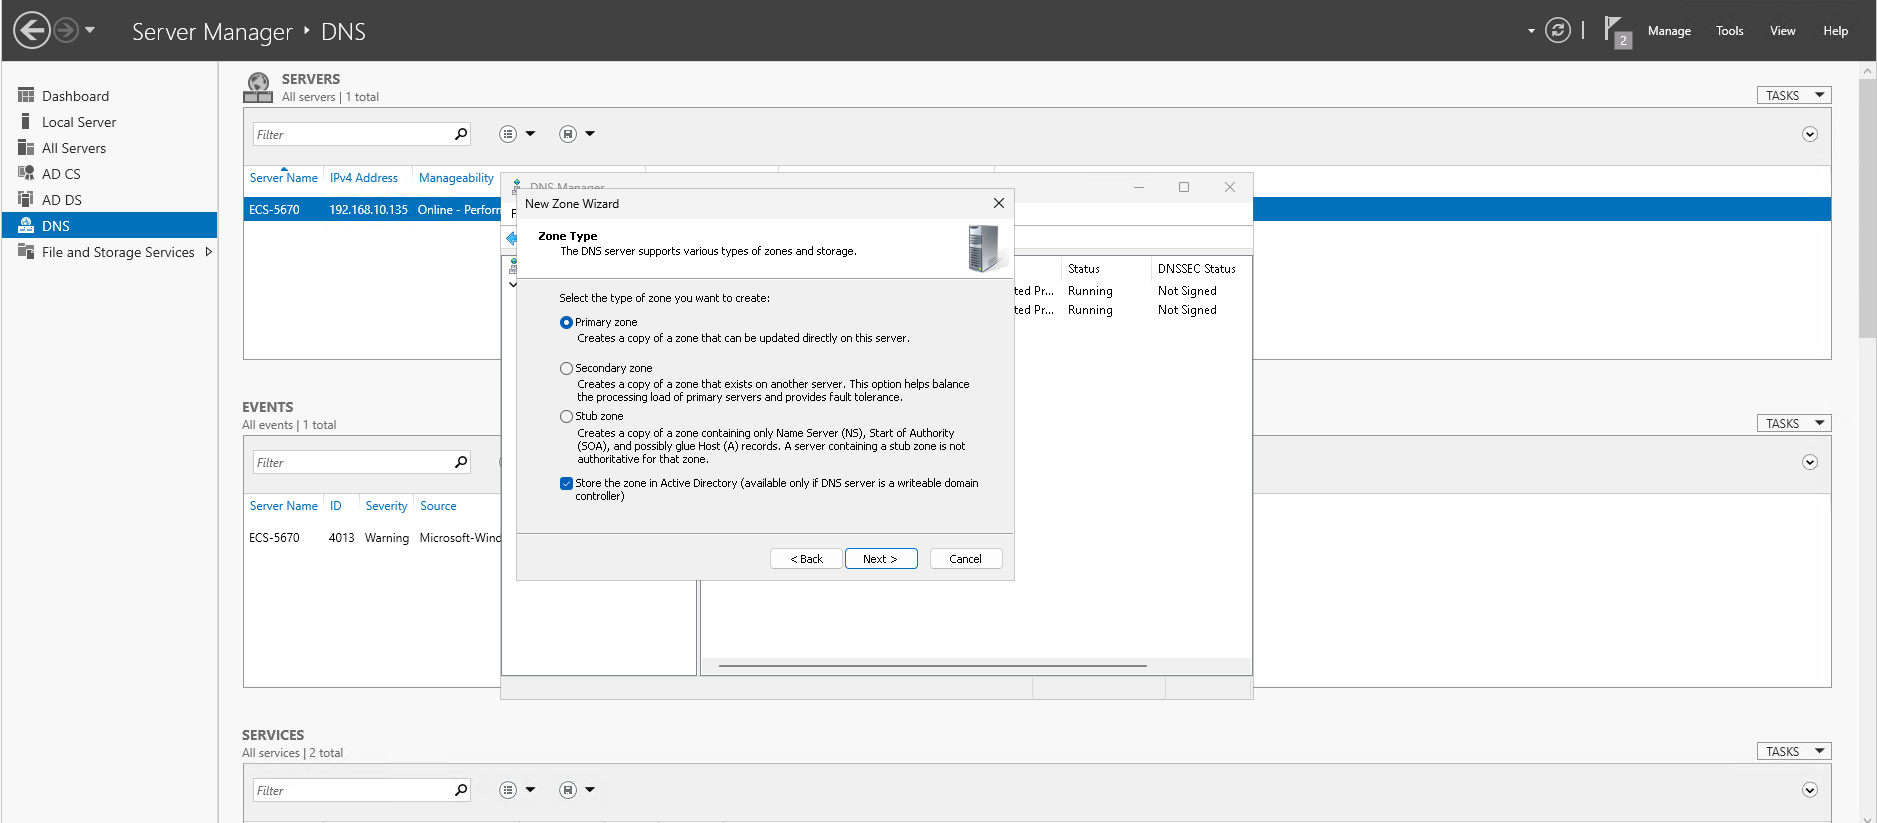This screenshot has height=823, width=1877.
Task: Click the list options icon in Servers toolbar
Action: [x=508, y=134]
